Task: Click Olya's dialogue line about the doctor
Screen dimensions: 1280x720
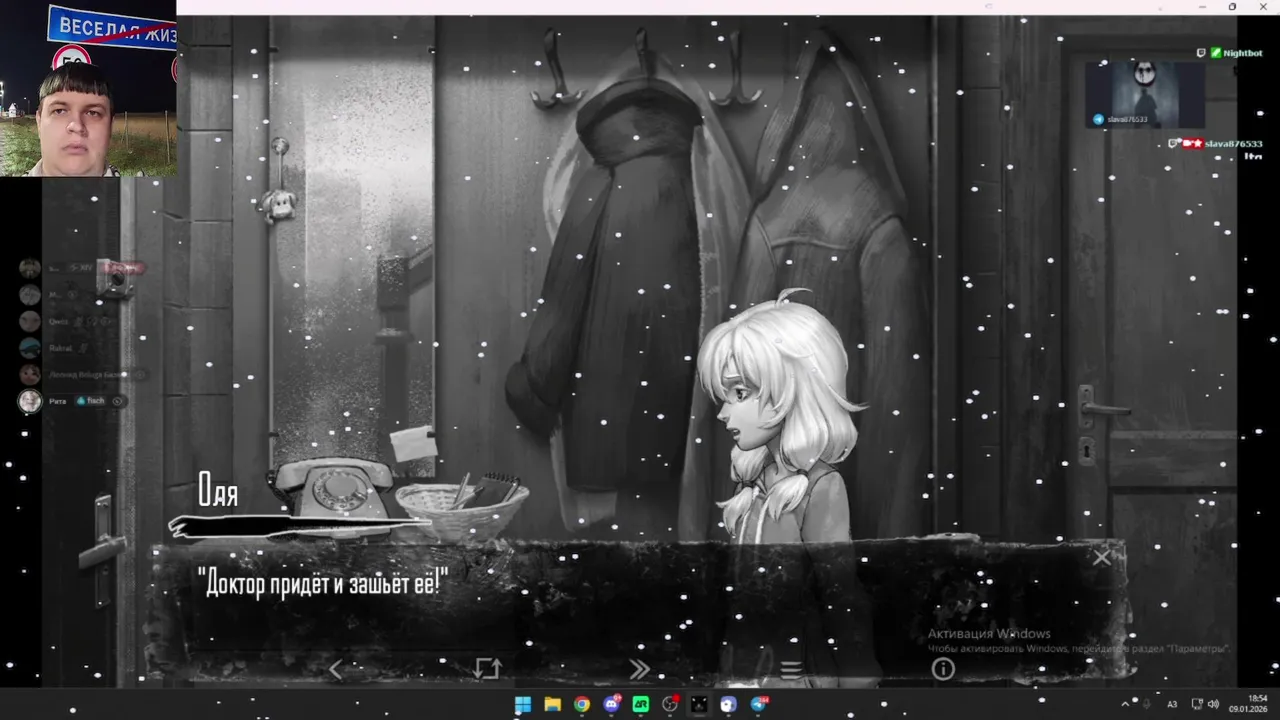Action: (322, 582)
